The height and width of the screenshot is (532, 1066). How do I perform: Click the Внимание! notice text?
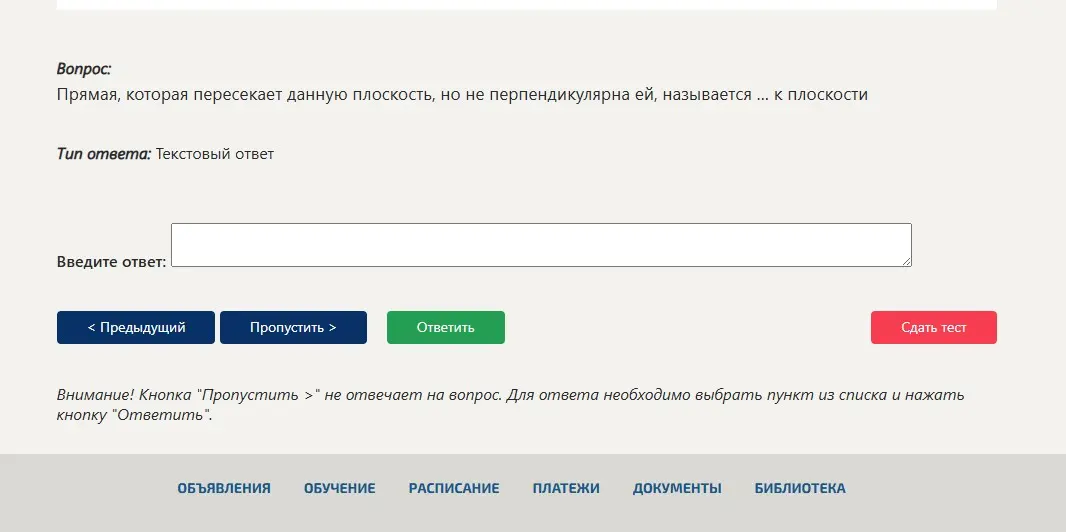[x=511, y=405]
